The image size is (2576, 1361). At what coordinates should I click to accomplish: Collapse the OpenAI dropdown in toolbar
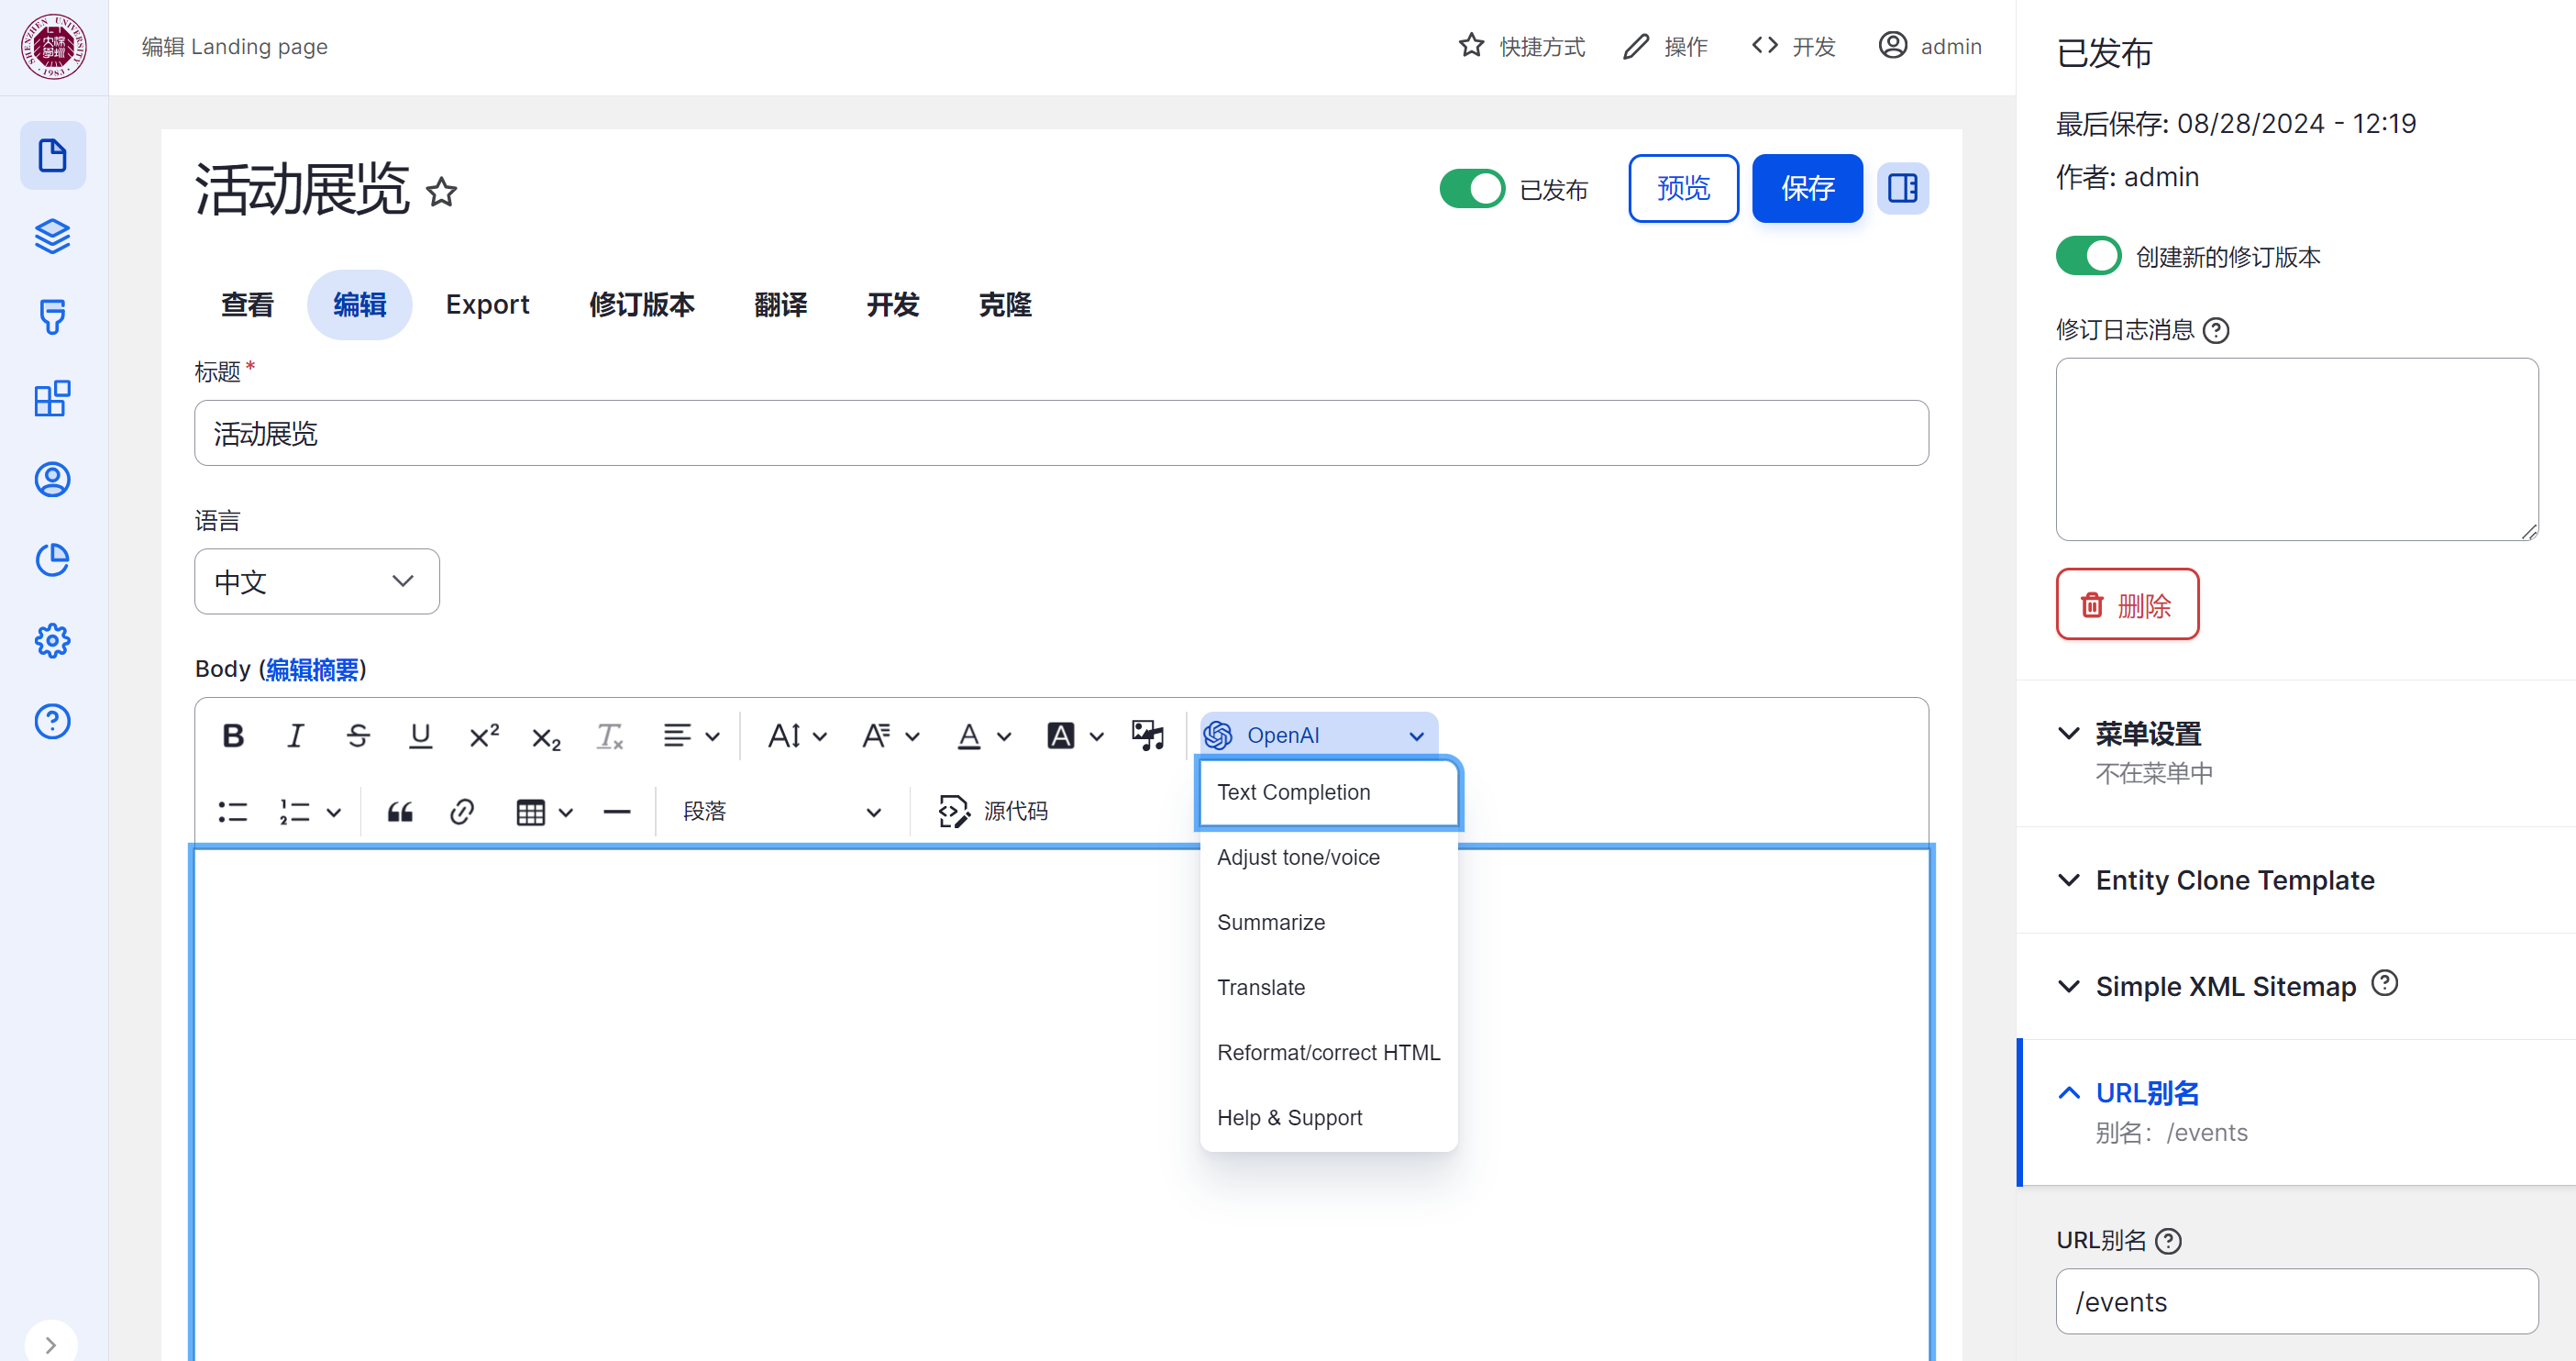(x=1319, y=736)
